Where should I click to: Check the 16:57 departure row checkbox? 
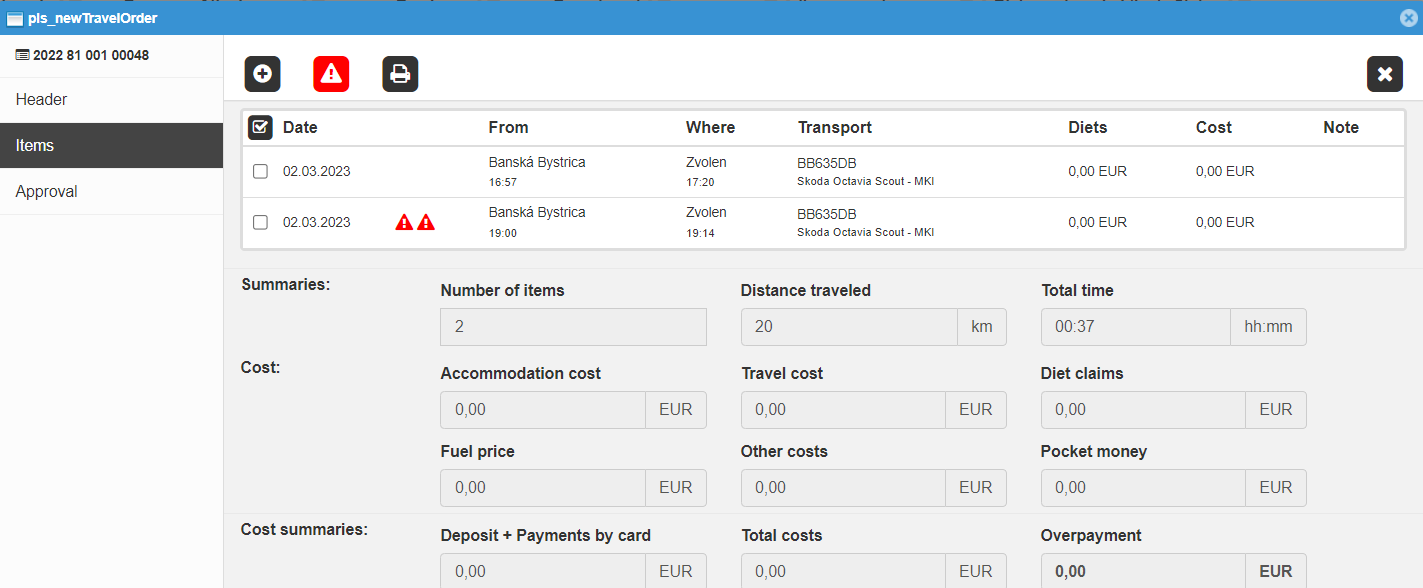coord(260,171)
